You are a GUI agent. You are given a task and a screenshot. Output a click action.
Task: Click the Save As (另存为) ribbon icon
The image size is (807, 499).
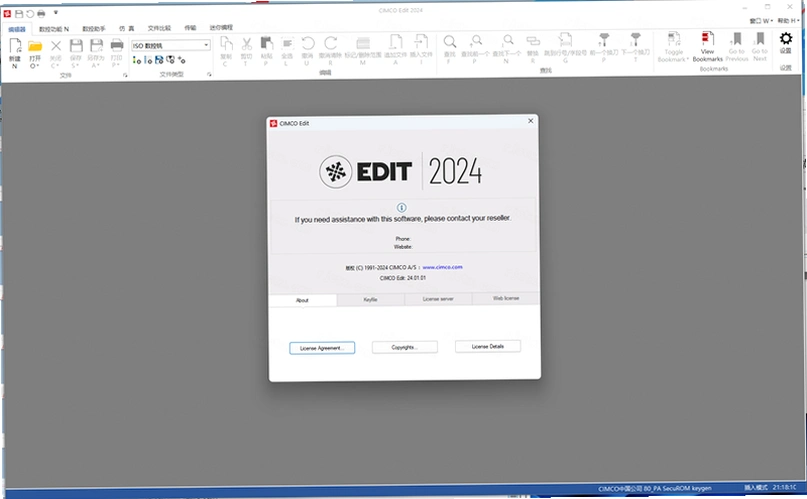coord(96,46)
